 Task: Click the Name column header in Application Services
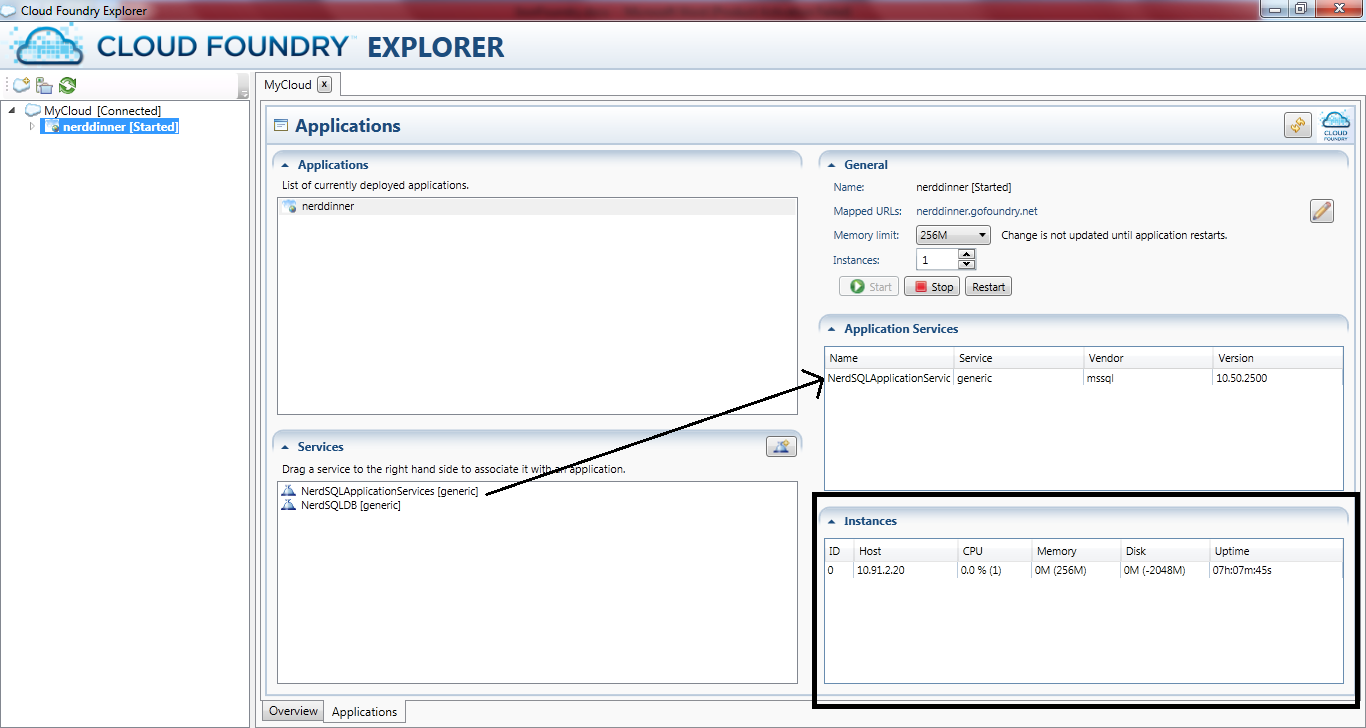coord(889,358)
